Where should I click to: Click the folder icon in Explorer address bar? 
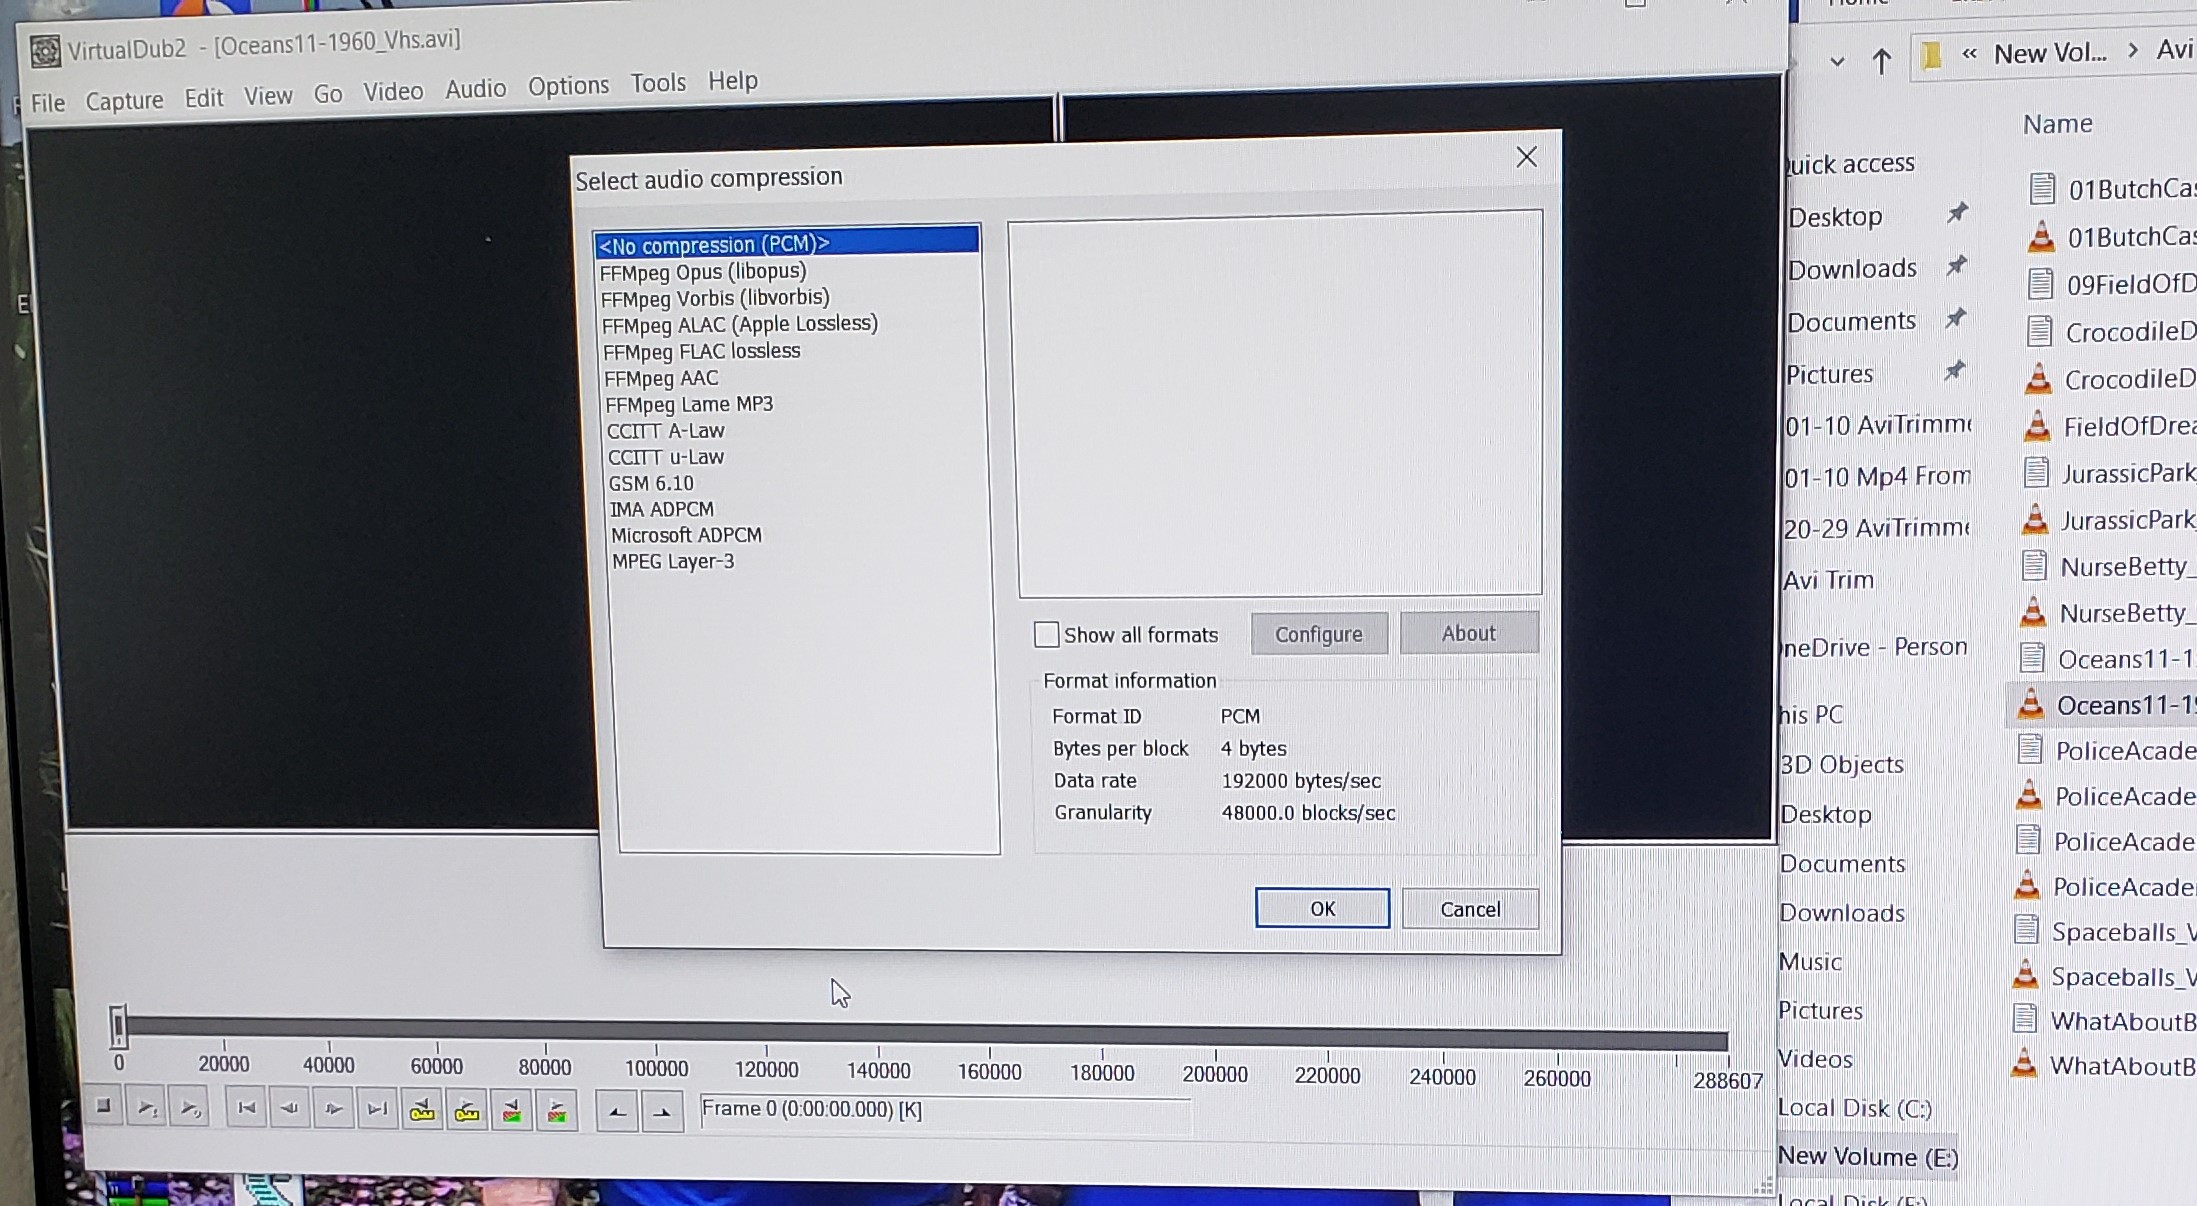point(1931,55)
